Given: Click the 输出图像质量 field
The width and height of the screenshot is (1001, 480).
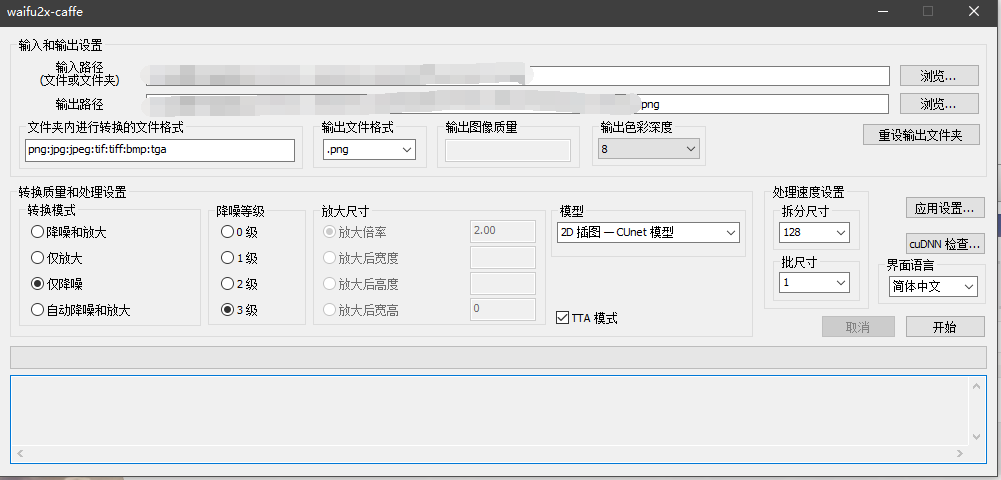Looking at the screenshot, I should [x=508, y=151].
